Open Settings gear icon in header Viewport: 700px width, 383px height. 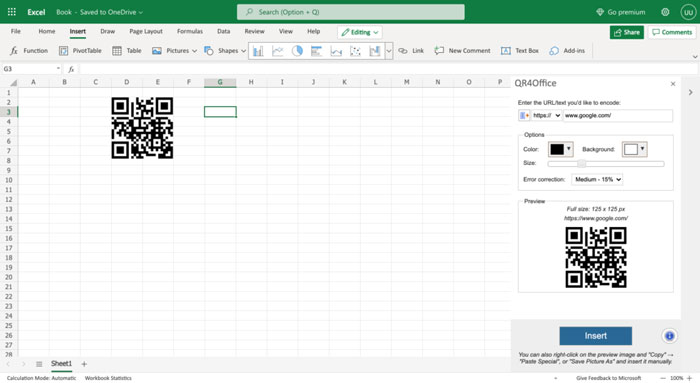pyautogui.click(x=665, y=12)
